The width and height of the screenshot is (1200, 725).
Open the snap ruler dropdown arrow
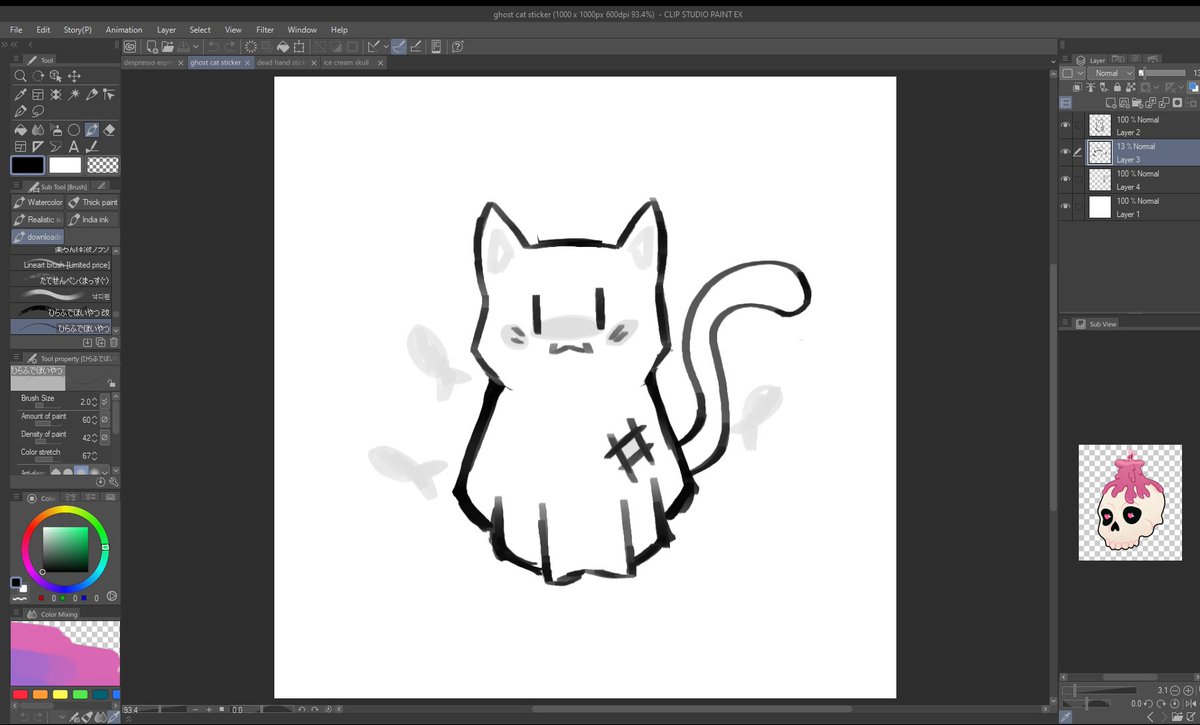point(386,46)
